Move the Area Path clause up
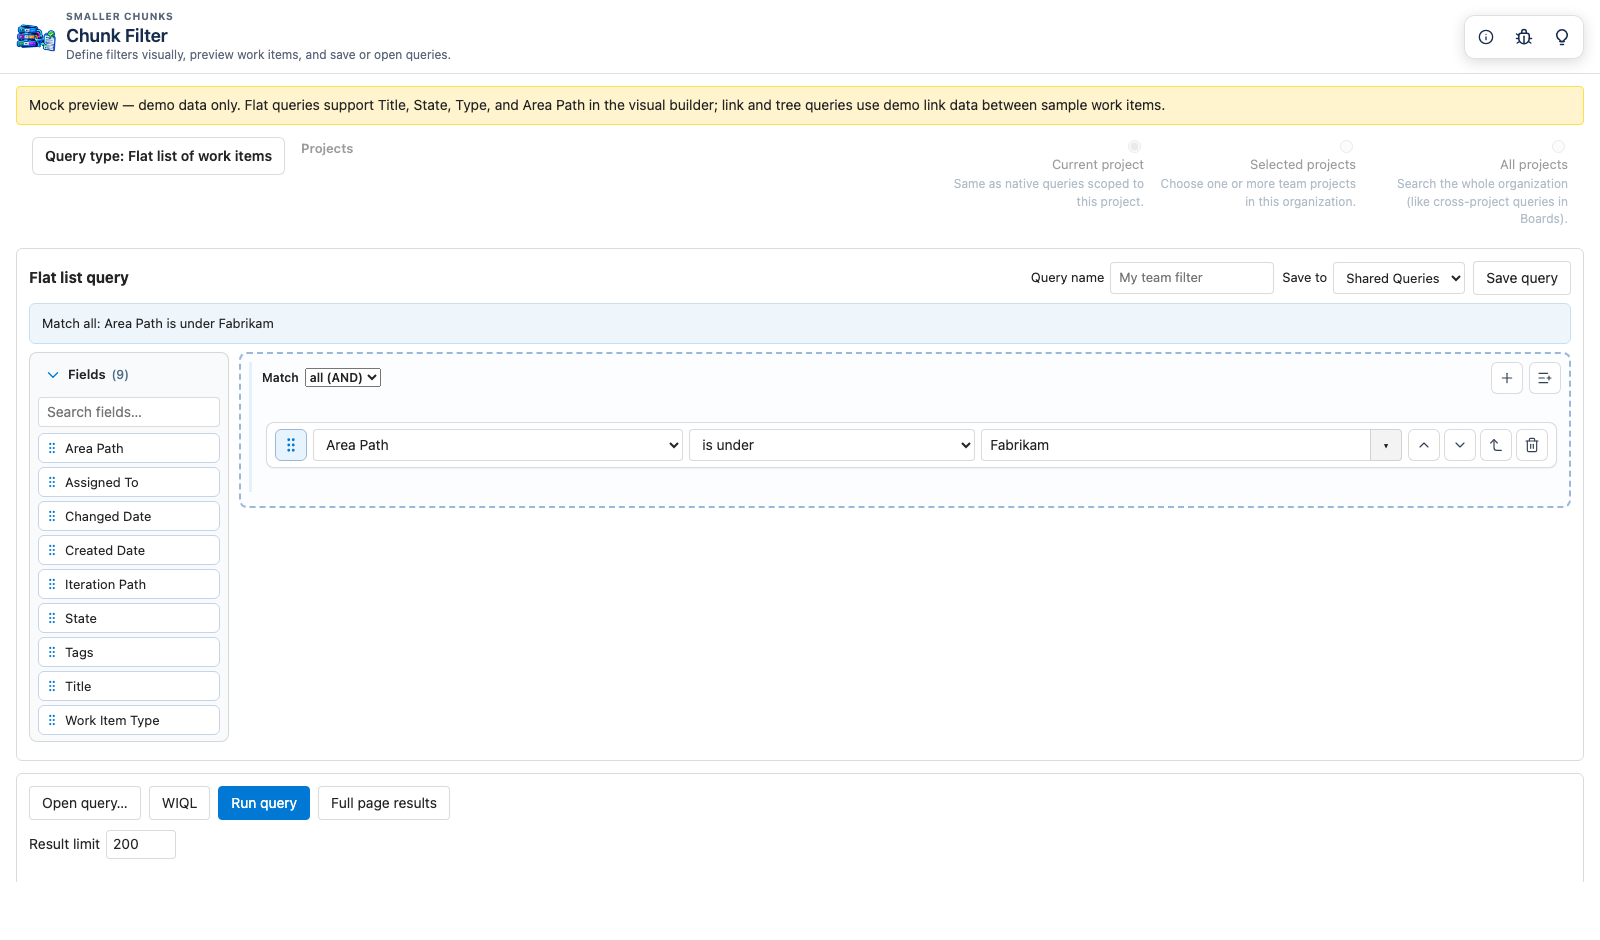The width and height of the screenshot is (1600, 940). pyautogui.click(x=1424, y=445)
